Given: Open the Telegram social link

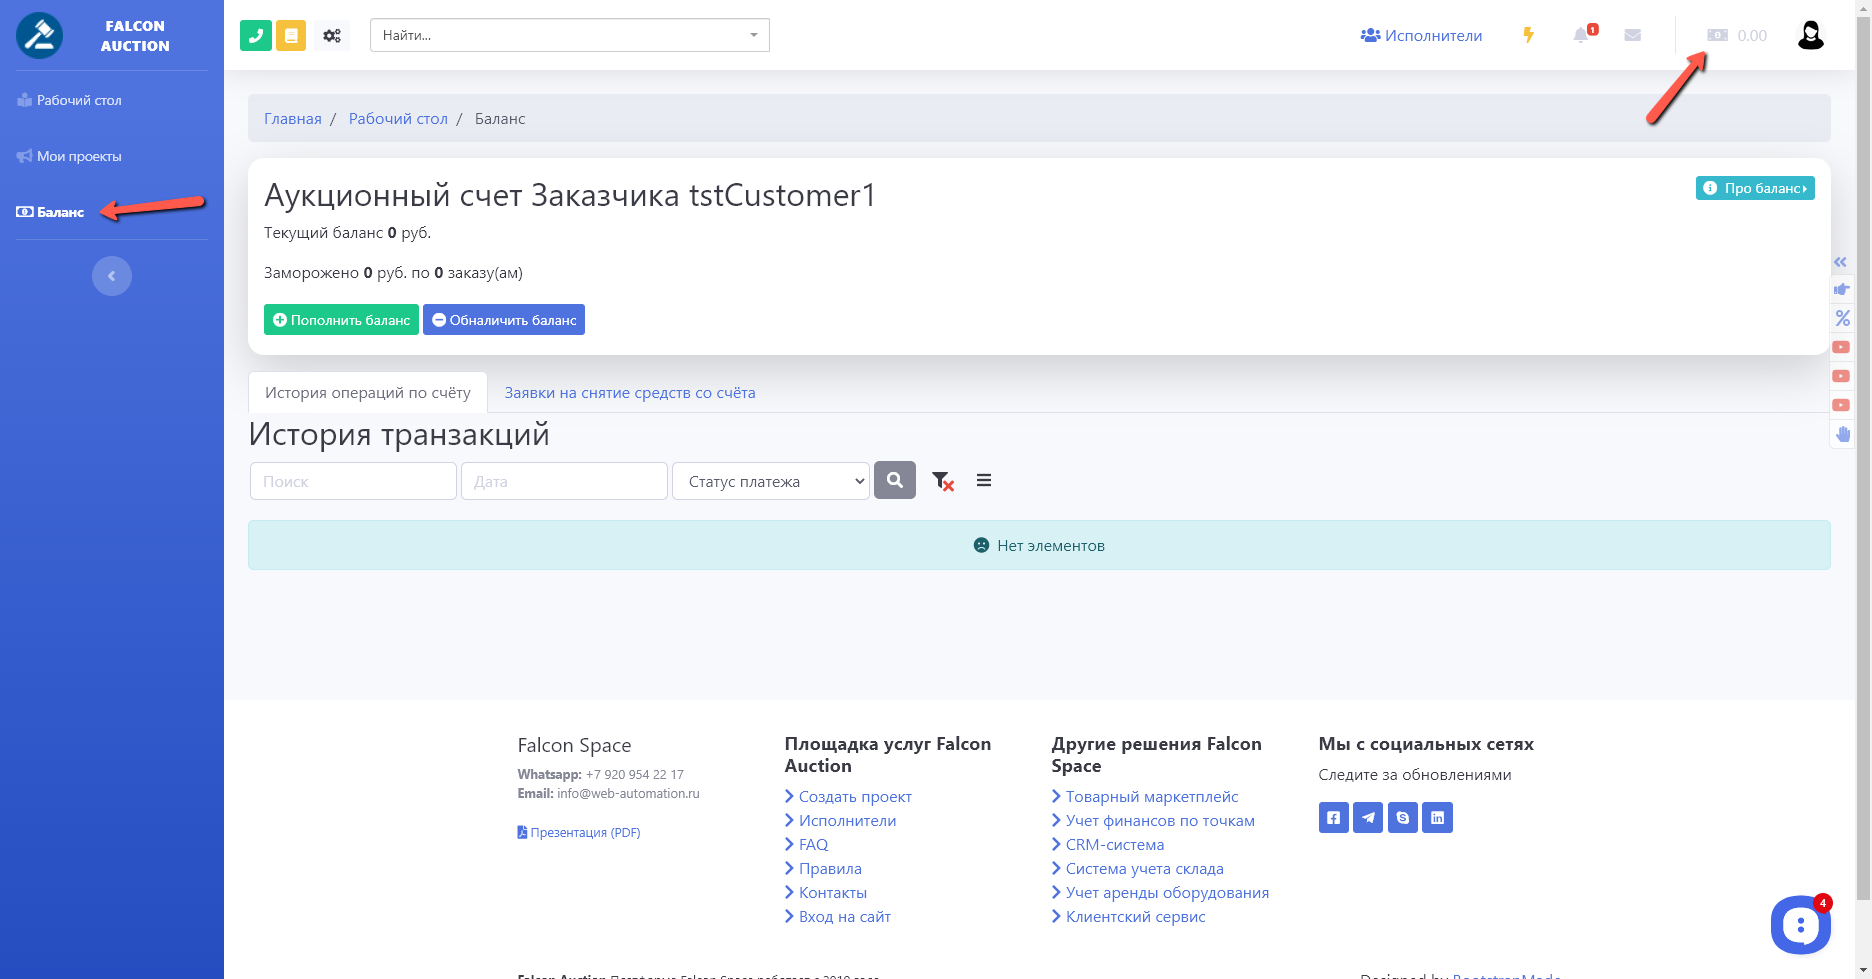Looking at the screenshot, I should point(1368,817).
